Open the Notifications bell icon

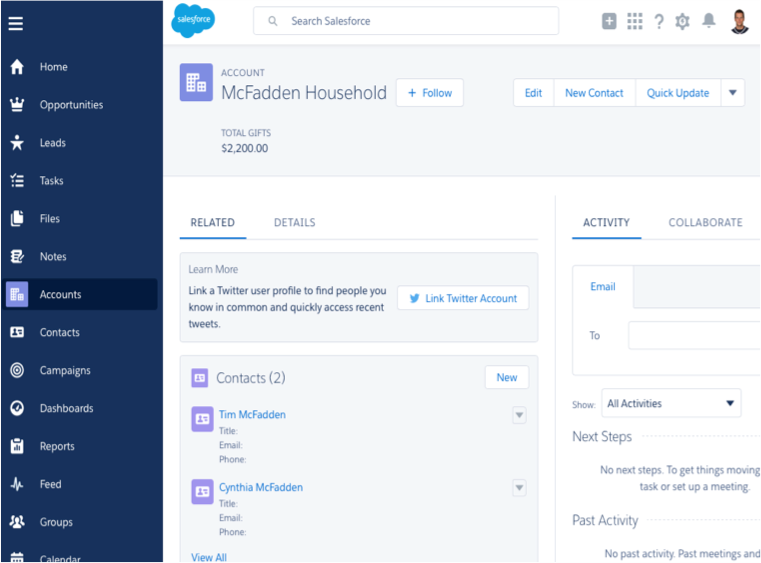709,20
